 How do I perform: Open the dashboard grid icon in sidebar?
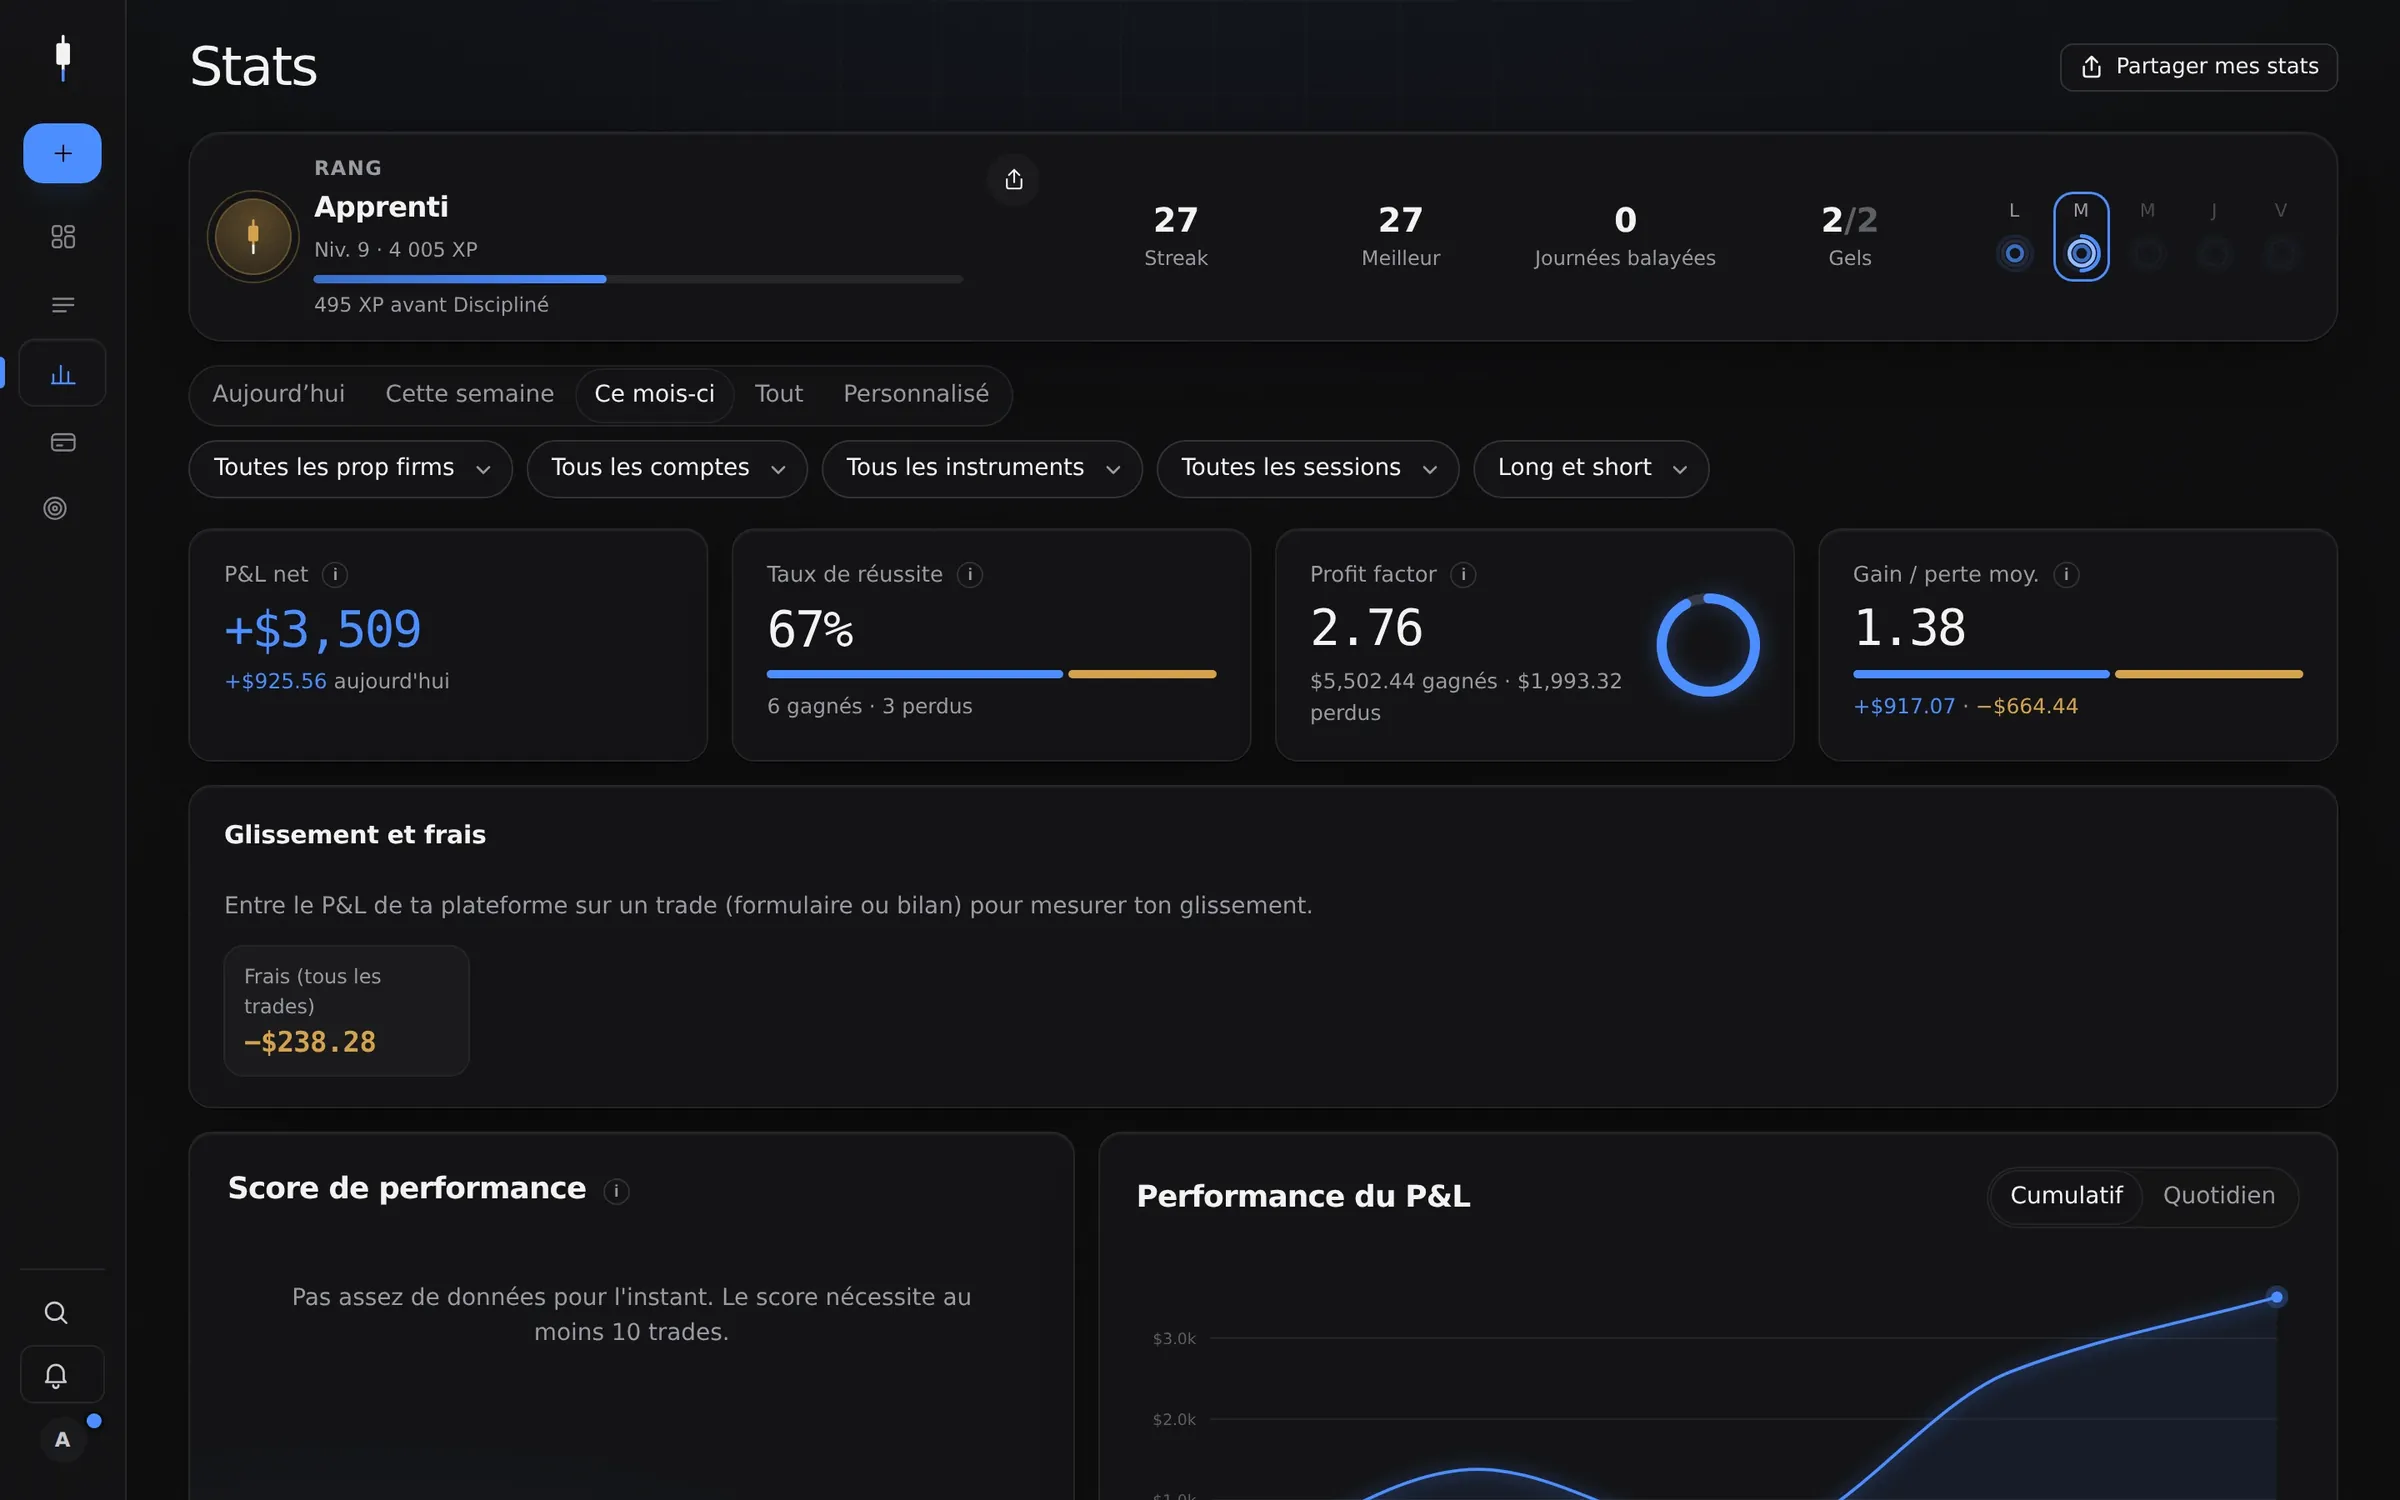point(62,237)
